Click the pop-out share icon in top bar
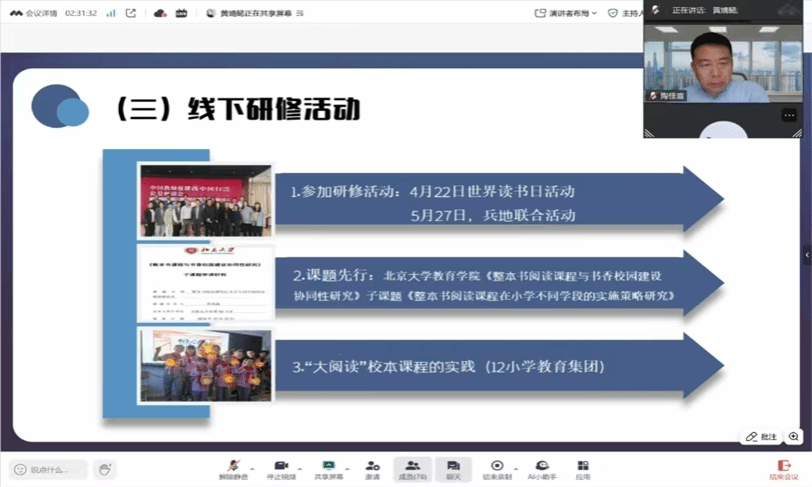Viewport: 812px width, 487px height. point(132,13)
